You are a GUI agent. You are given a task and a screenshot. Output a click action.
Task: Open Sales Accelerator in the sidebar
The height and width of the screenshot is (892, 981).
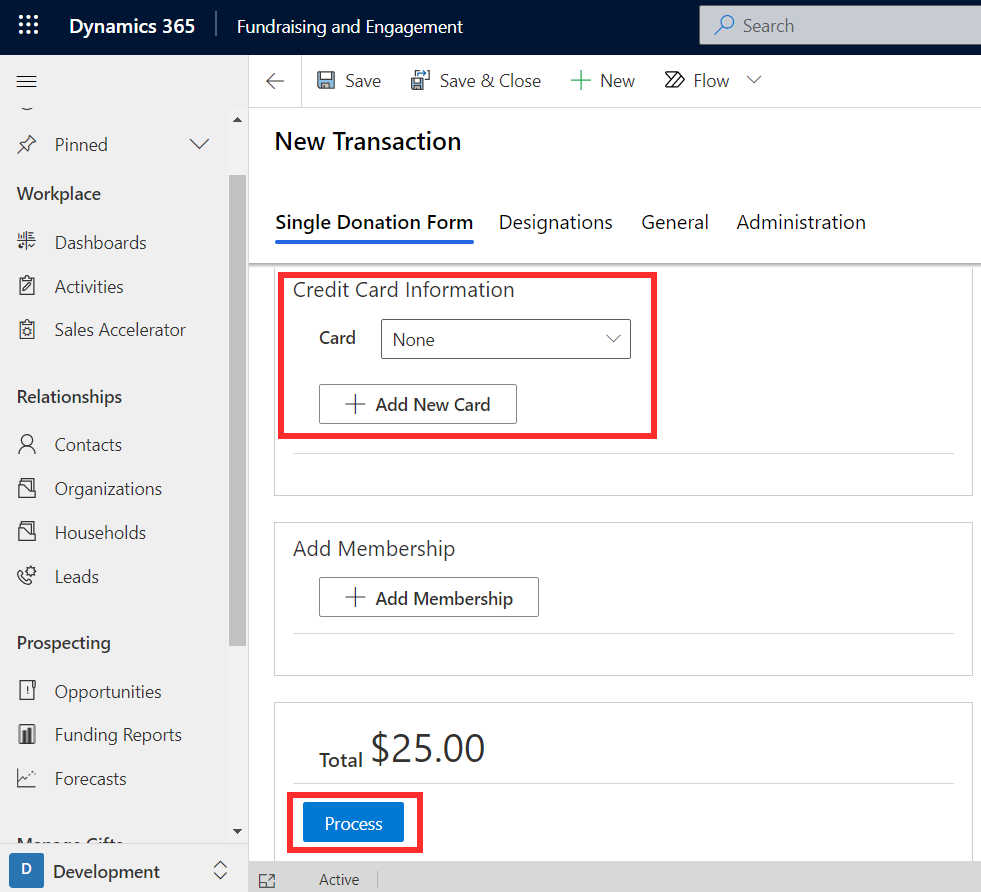pyautogui.click(x=120, y=330)
